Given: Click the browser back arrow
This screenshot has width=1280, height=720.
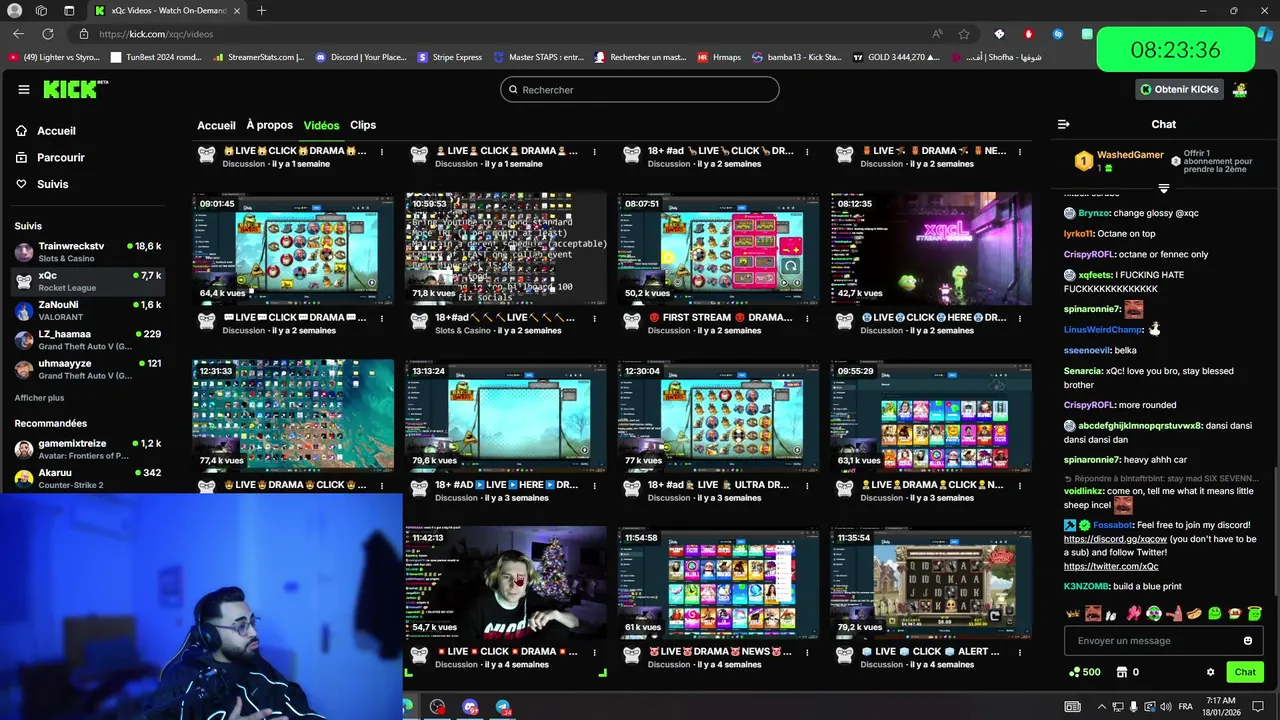Looking at the screenshot, I should pos(18,34).
